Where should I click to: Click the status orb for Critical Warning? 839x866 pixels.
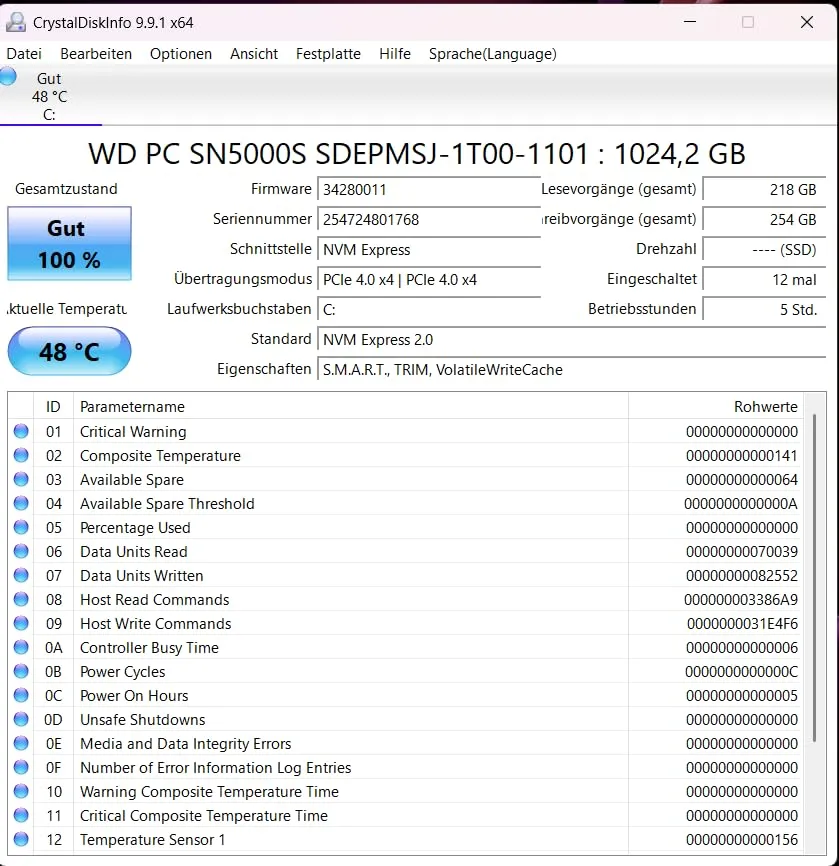(21, 431)
